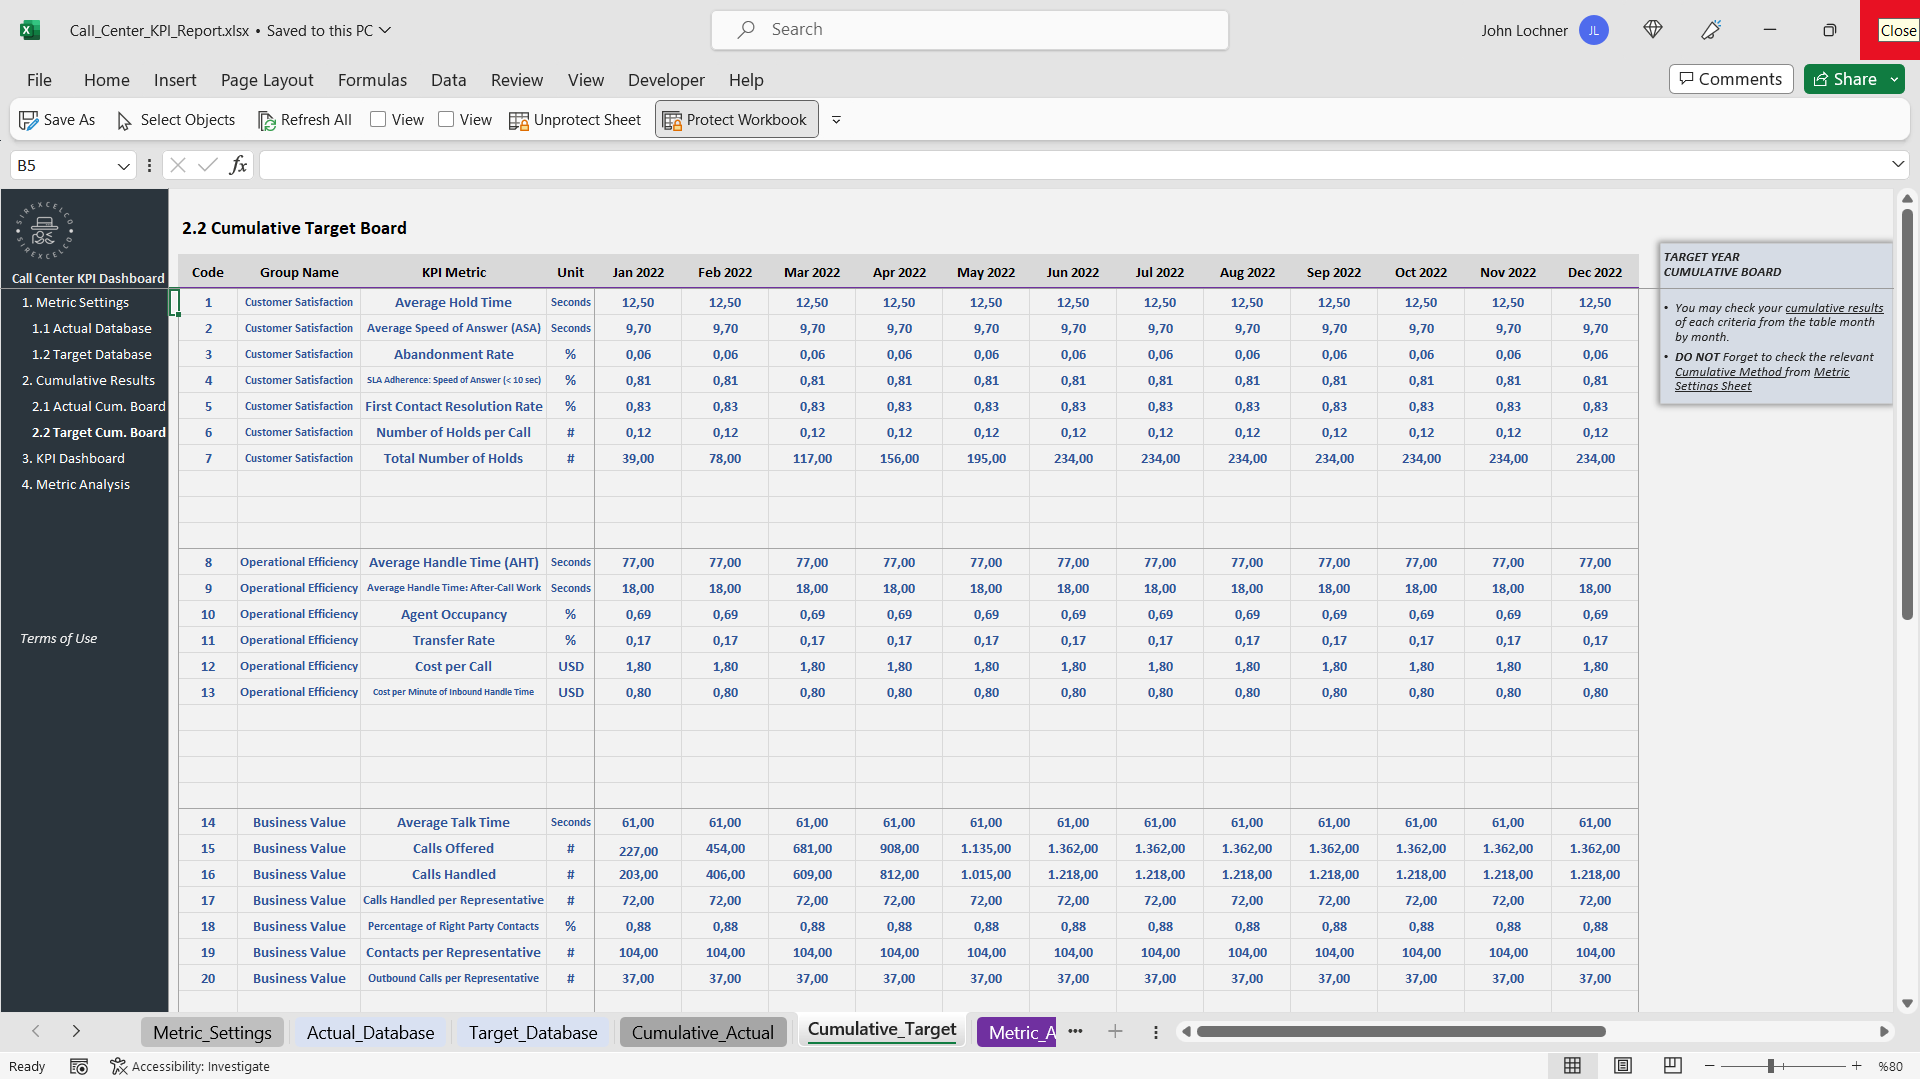Viewport: 1920px width, 1080px height.
Task: Select Calls Offered Jan 2022 value 227,00
Action: click(638, 850)
